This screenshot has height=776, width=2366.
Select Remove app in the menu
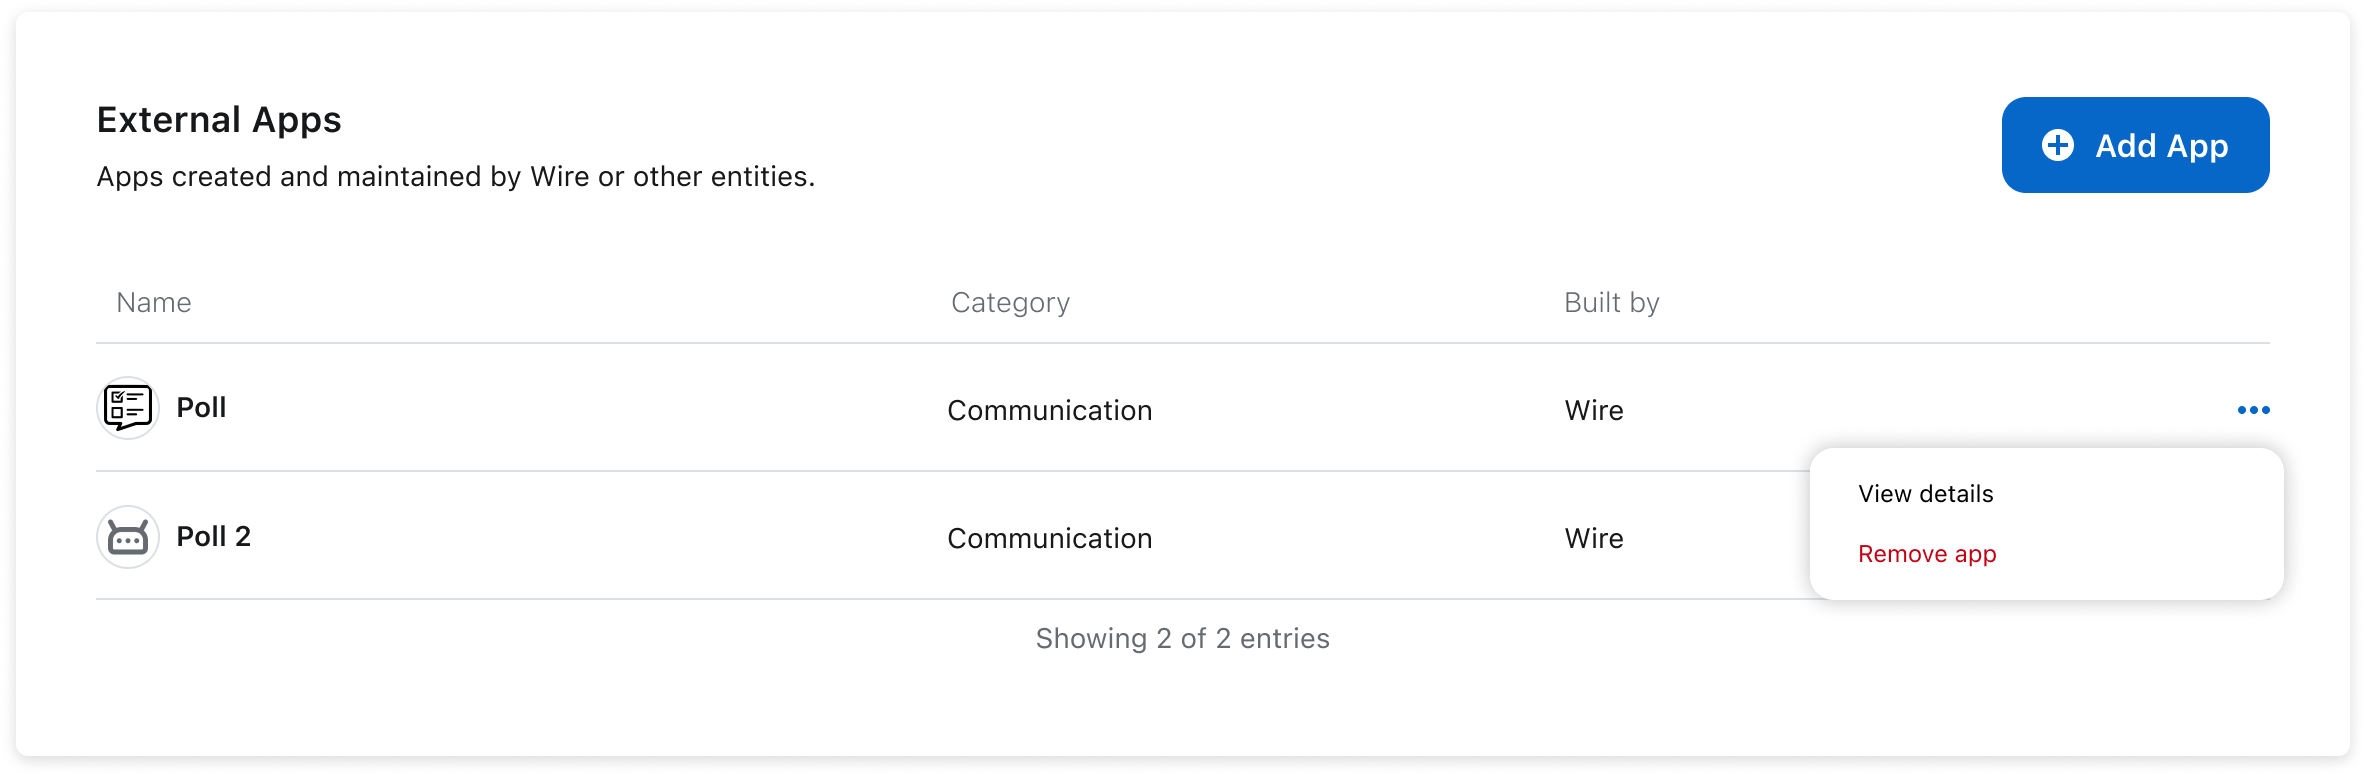[1926, 554]
